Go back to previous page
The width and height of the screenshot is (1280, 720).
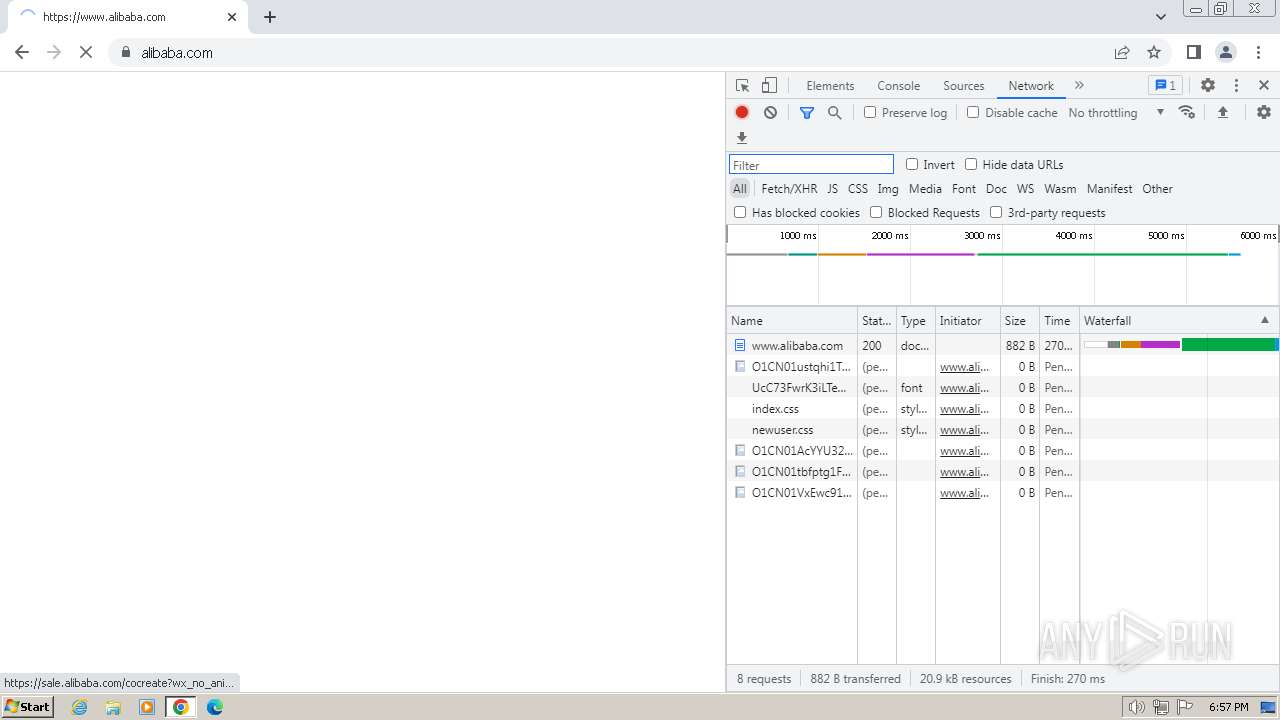coord(22,53)
